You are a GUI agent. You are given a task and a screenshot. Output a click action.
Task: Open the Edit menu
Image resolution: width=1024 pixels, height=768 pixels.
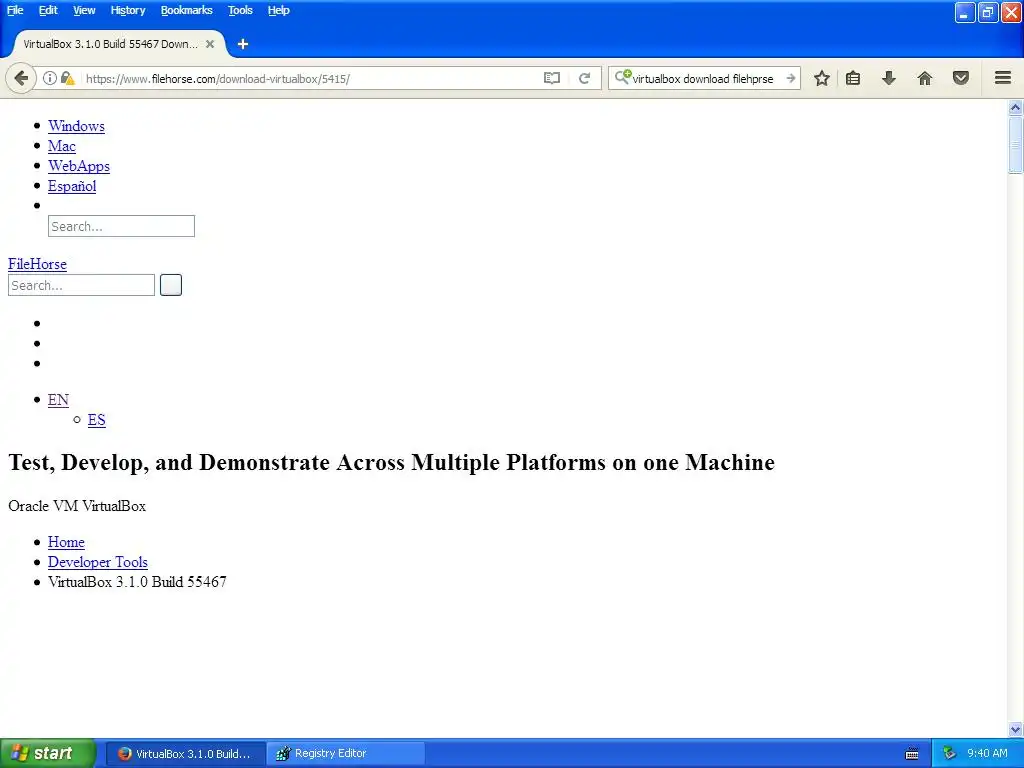pos(48,10)
